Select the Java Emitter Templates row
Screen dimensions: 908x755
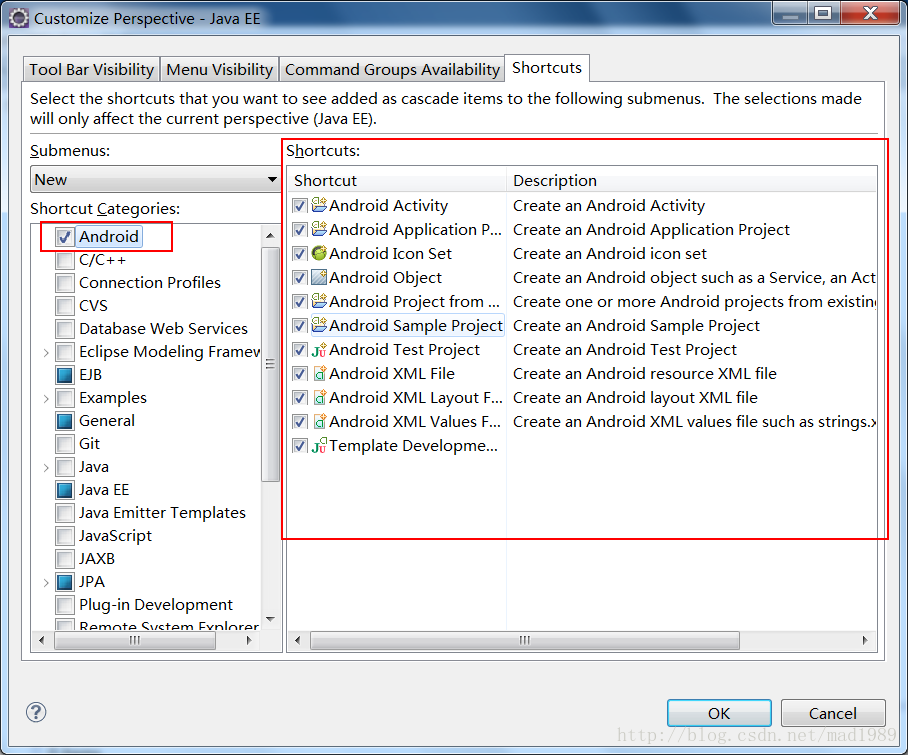click(162, 512)
